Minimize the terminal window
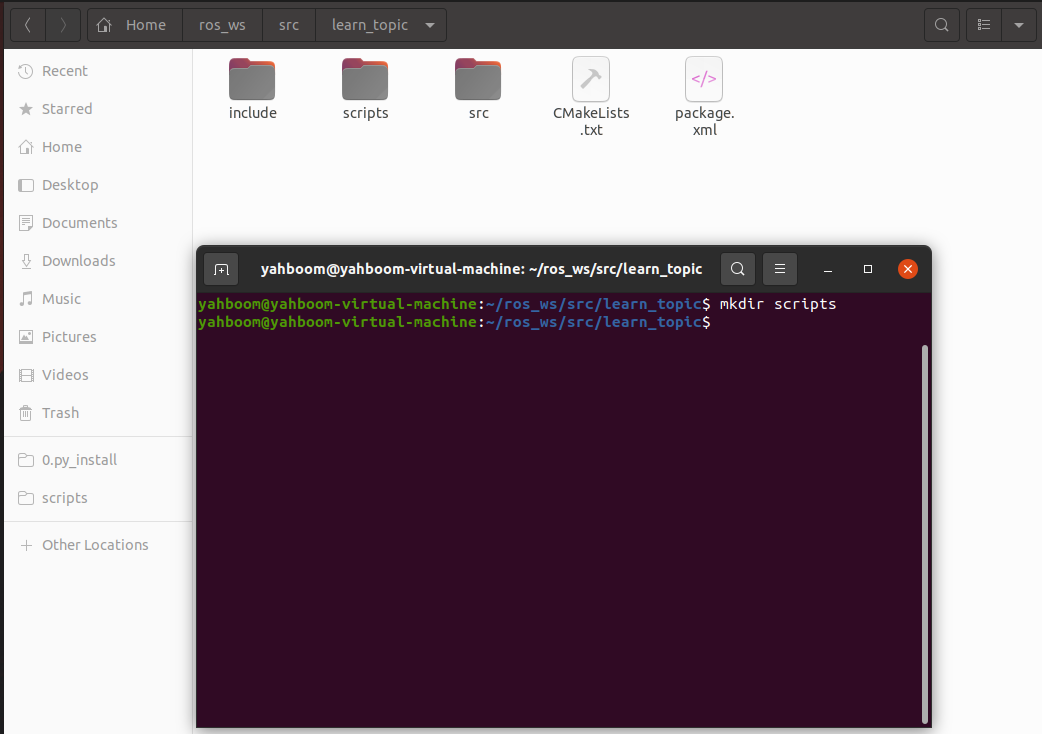This screenshot has height=734, width=1042. pos(828,269)
